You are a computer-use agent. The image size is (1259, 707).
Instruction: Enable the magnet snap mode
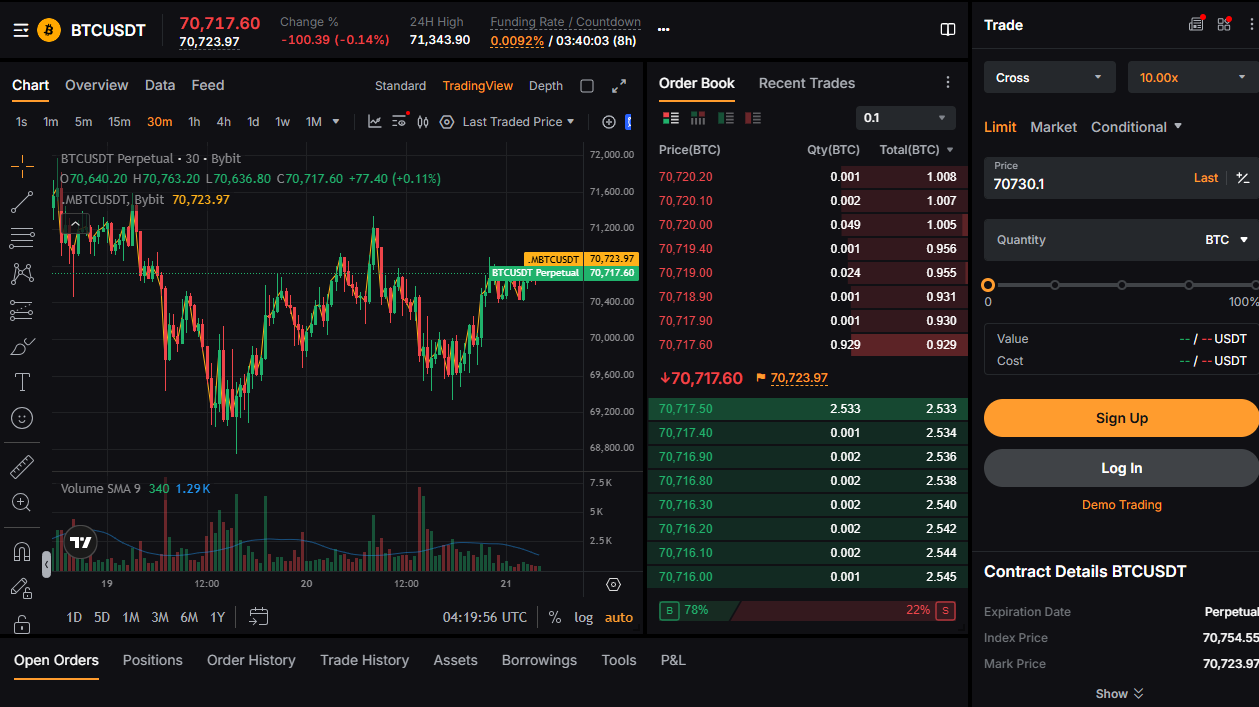click(22, 552)
